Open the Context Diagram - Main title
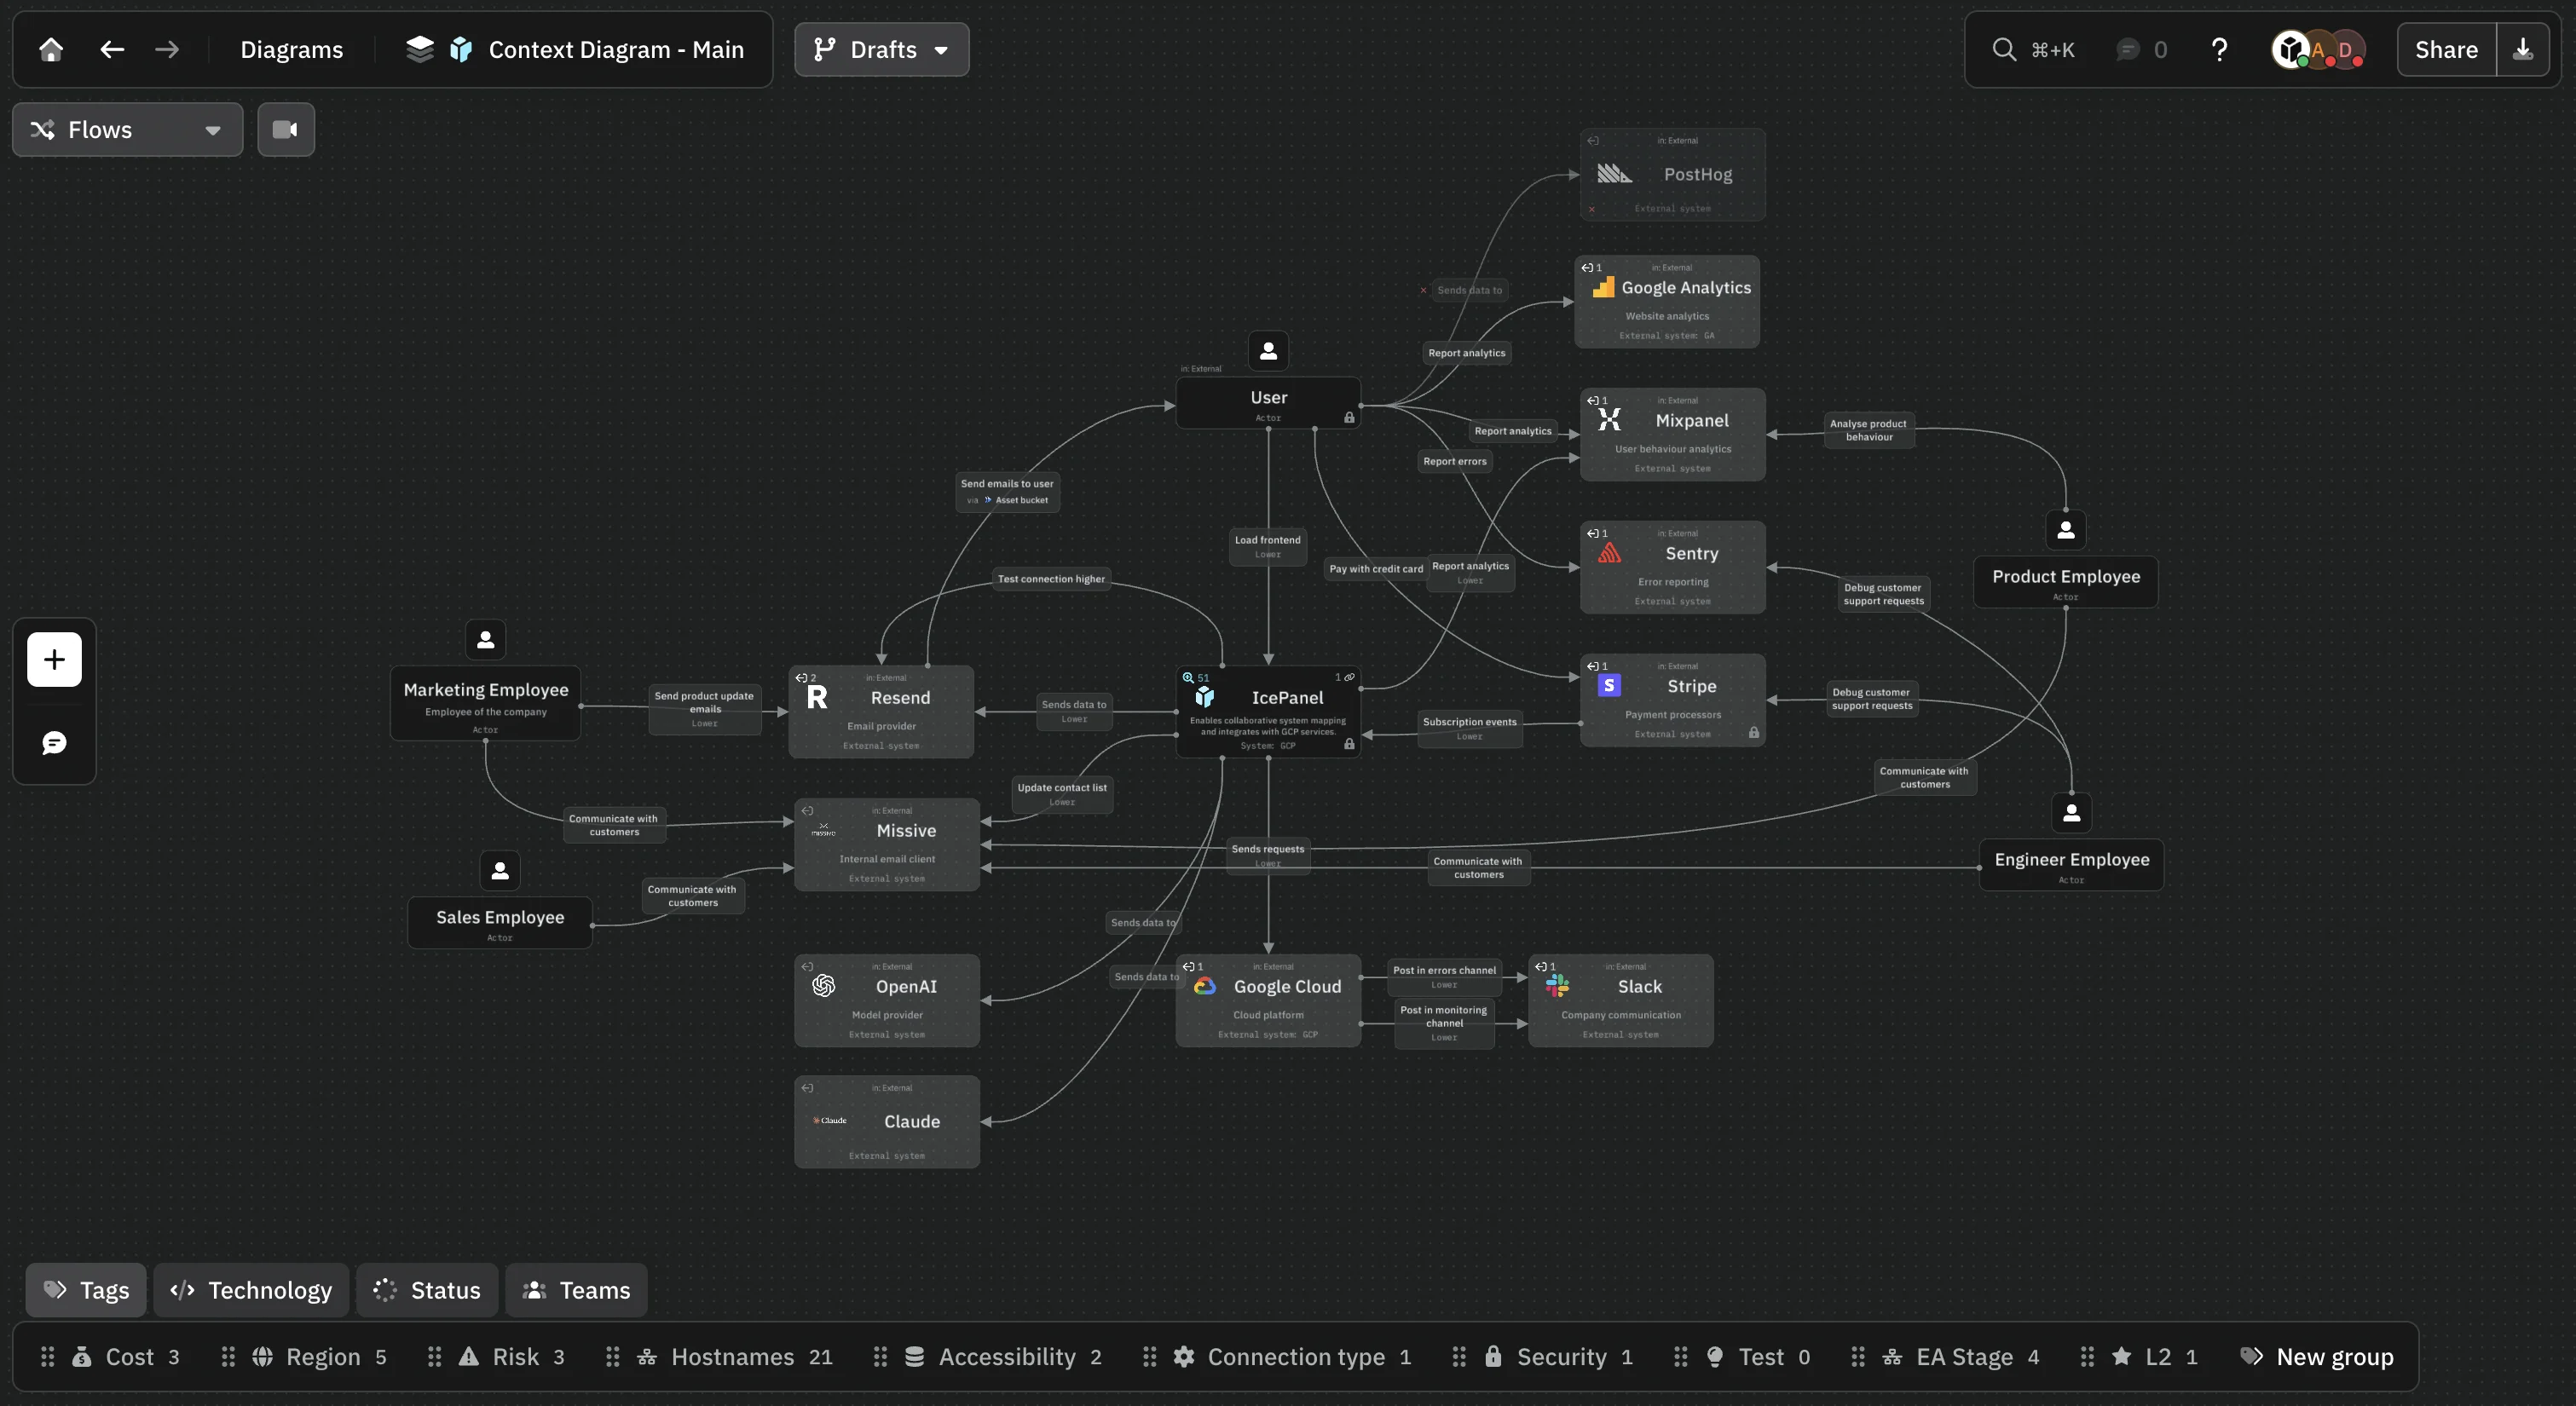Screen dimensions: 2576x1406 pos(616,49)
